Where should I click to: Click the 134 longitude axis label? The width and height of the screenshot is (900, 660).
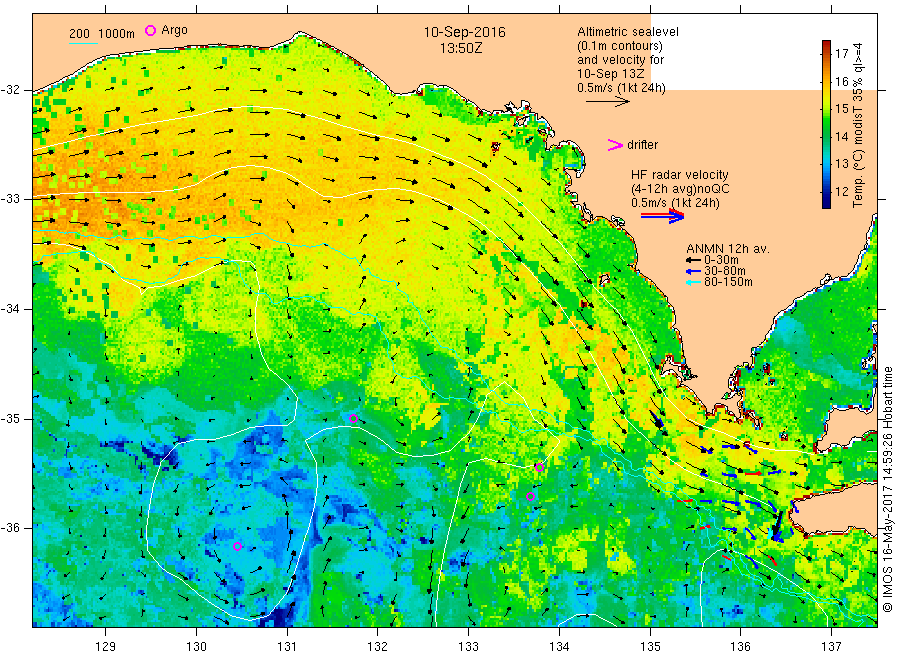[559, 647]
